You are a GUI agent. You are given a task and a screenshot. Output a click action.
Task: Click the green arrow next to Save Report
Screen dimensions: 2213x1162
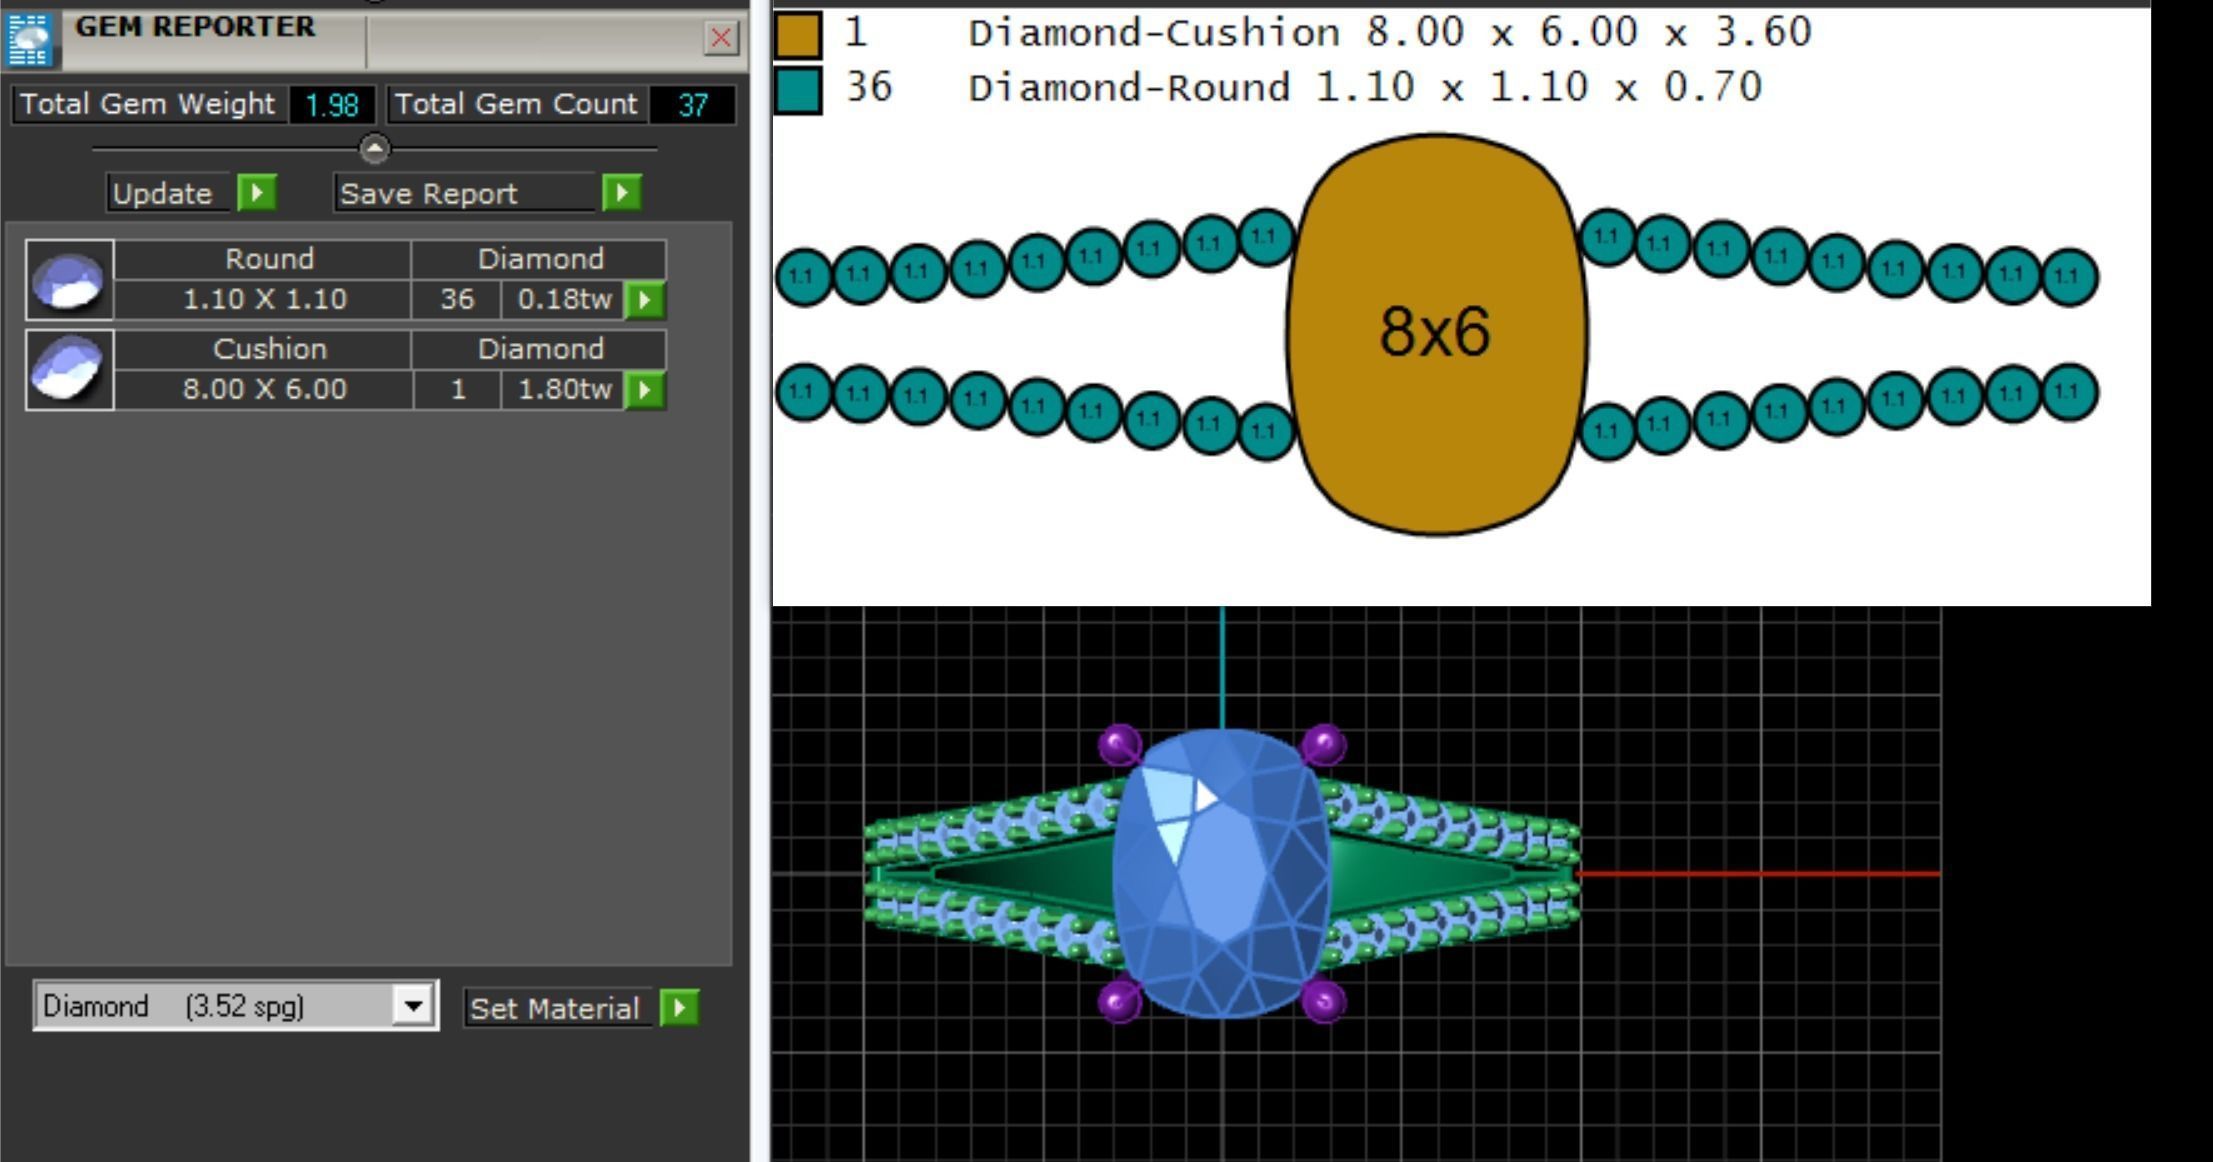click(x=621, y=192)
